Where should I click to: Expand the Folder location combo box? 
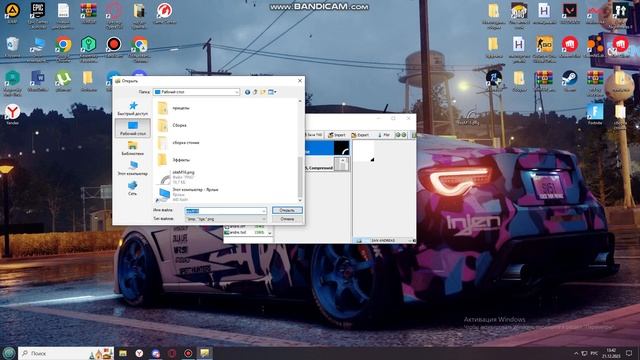[237, 92]
